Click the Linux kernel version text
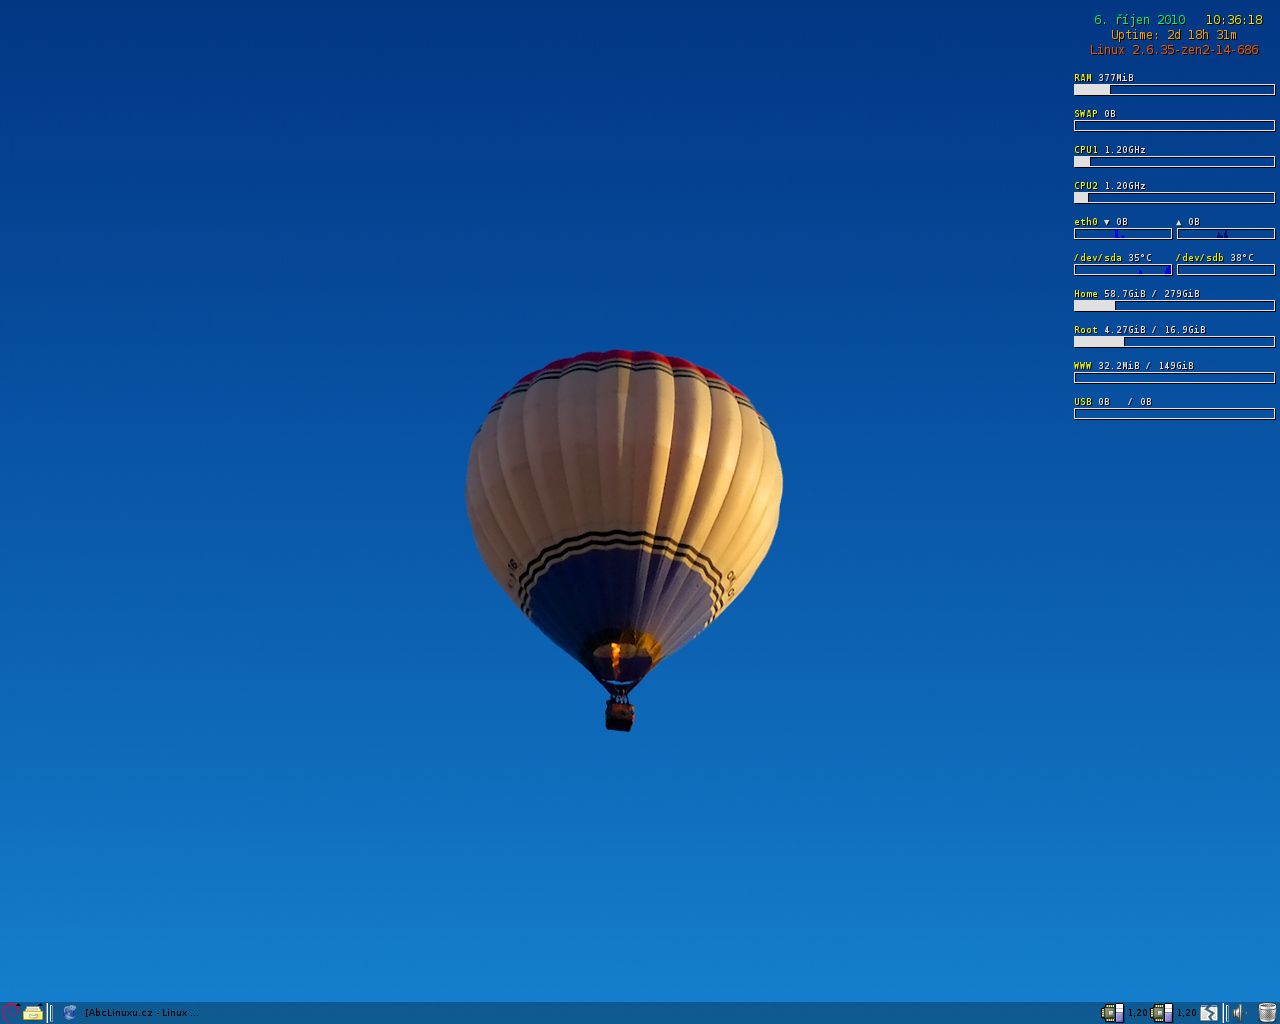1280x1024 pixels. [x=1174, y=50]
